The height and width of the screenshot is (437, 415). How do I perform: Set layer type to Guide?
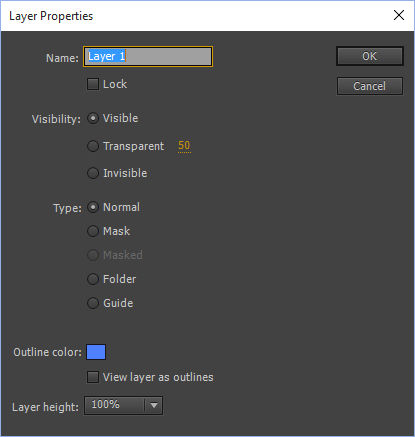[93, 303]
